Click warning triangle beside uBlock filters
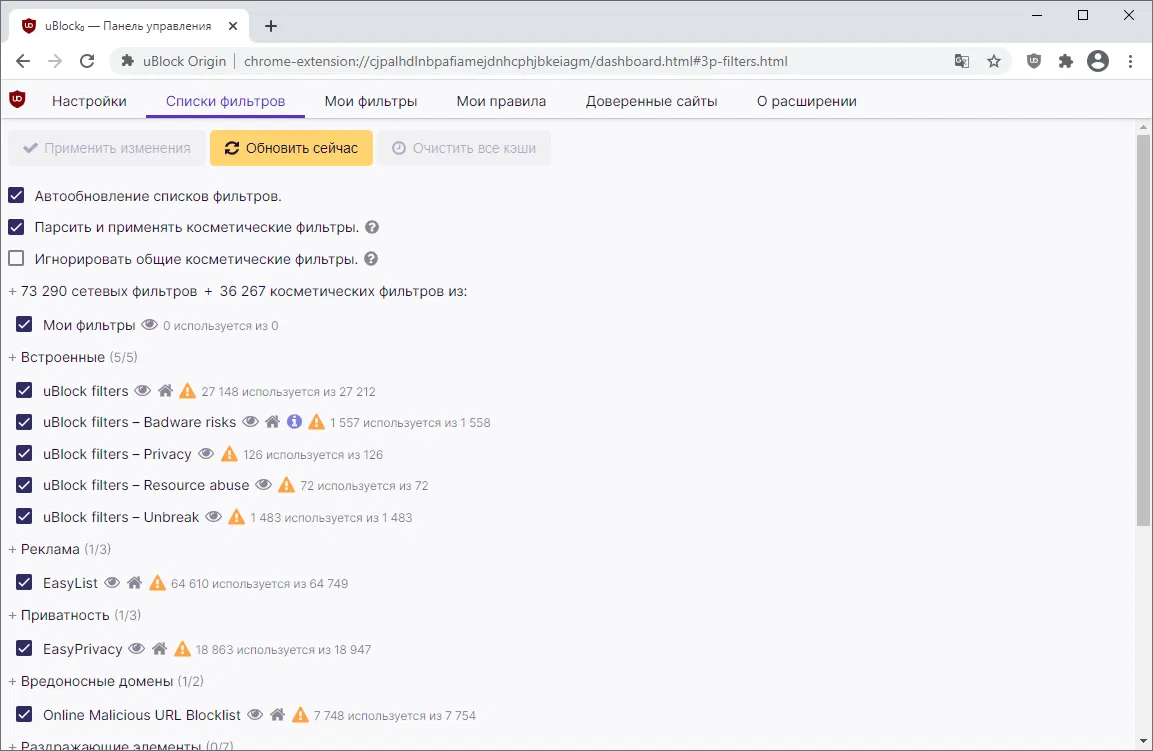 [188, 391]
